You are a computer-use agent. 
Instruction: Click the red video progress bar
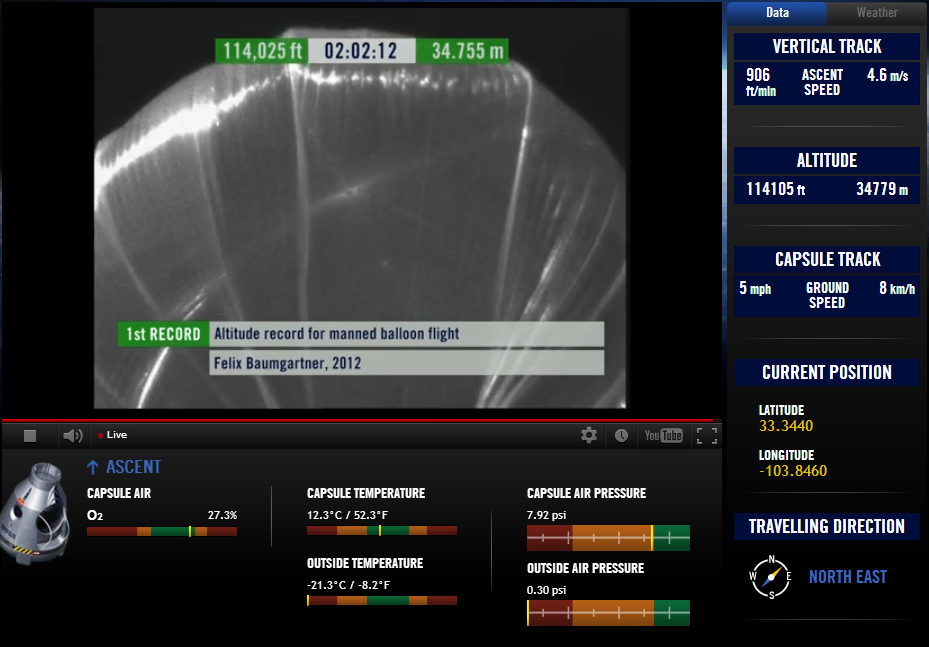pos(361,420)
